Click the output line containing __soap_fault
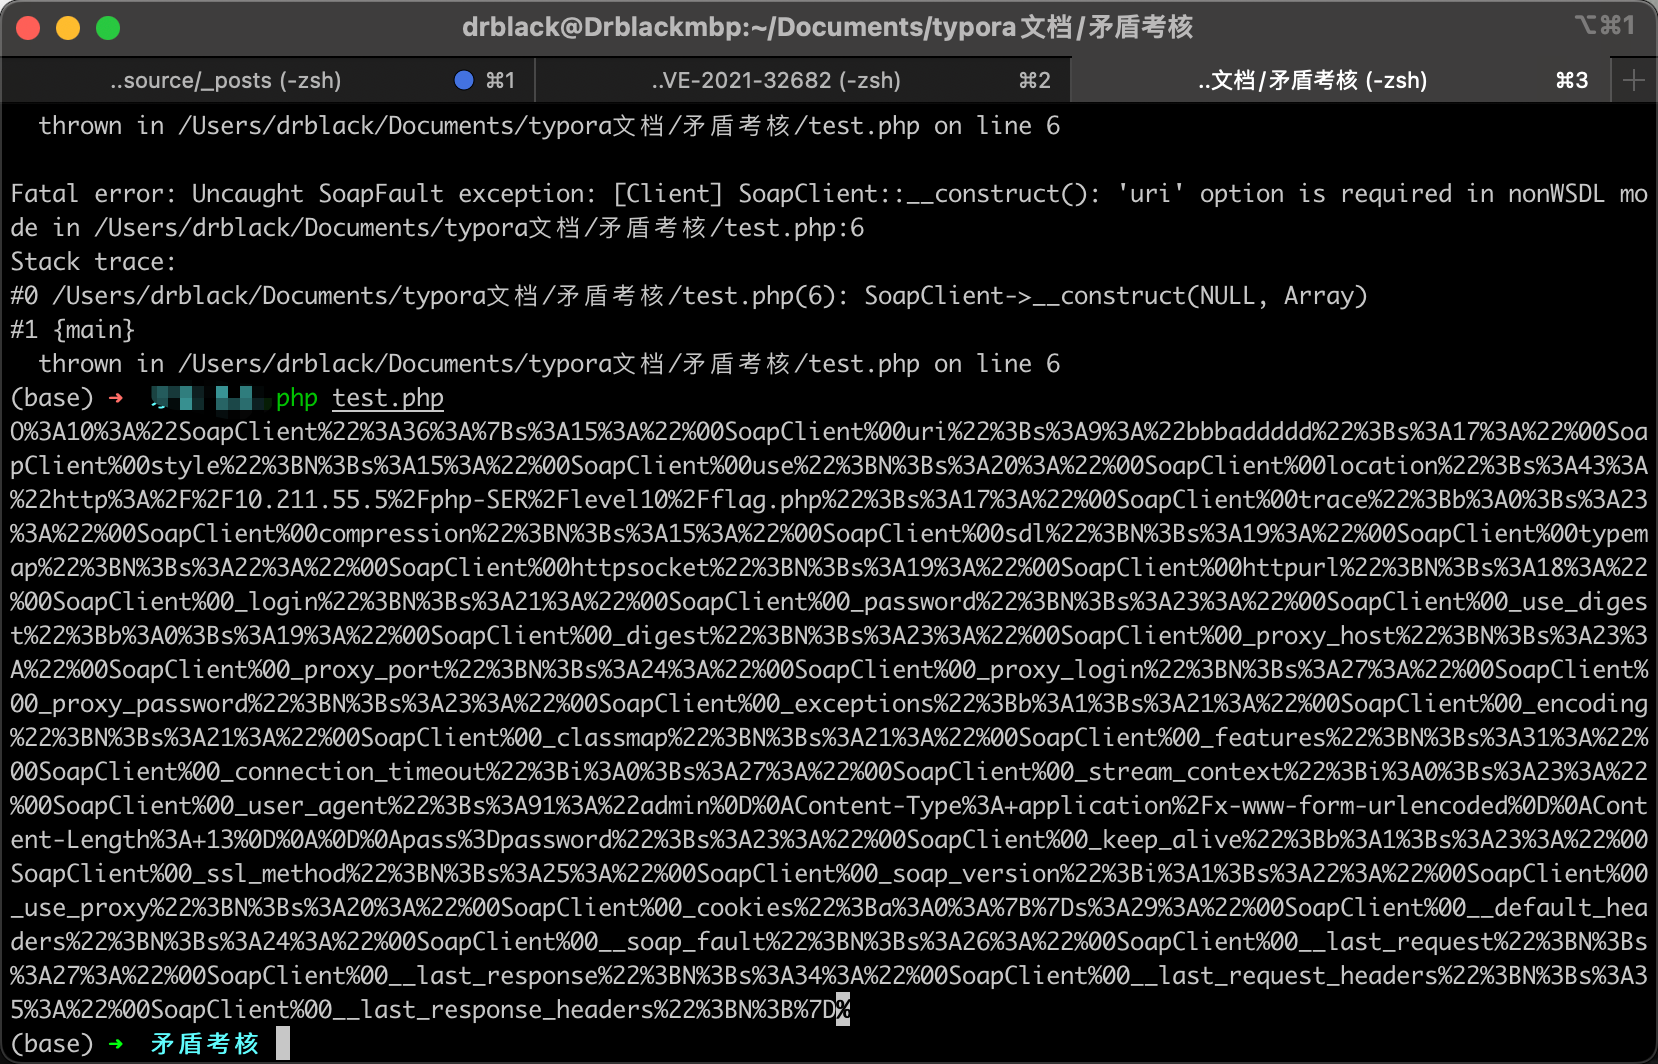1658x1064 pixels. coord(829,942)
